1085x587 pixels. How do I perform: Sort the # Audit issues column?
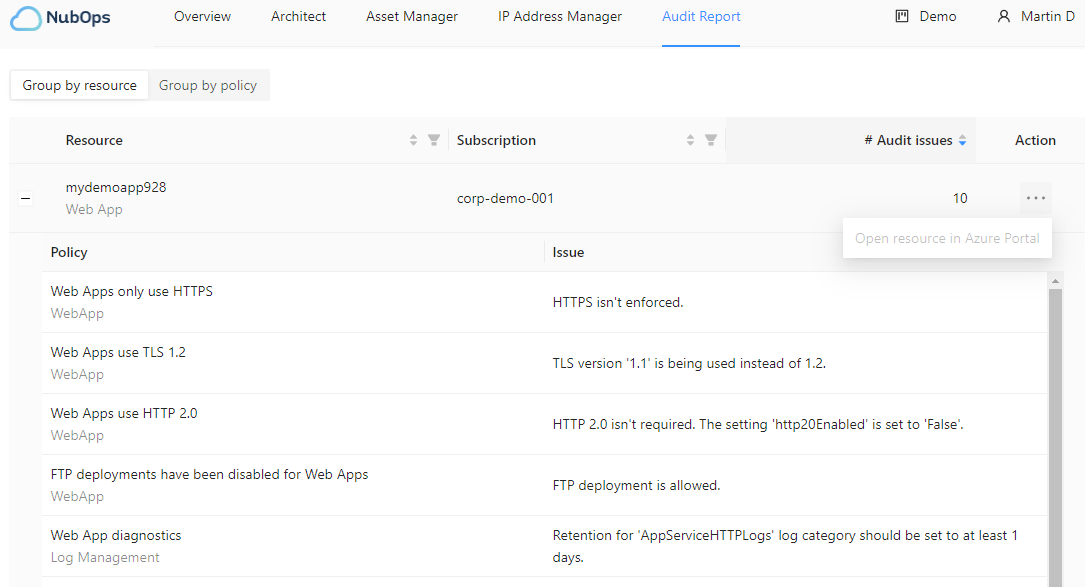pos(961,139)
